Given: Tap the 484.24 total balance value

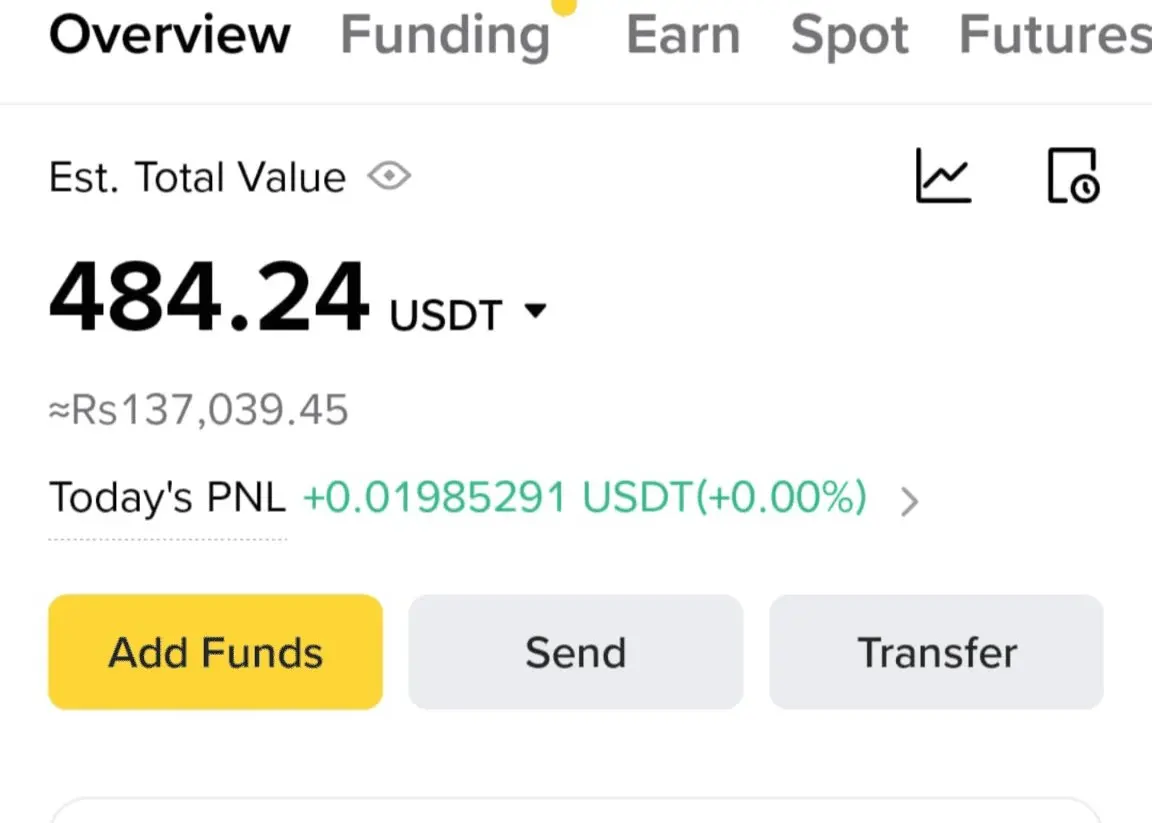Looking at the screenshot, I should point(209,298).
